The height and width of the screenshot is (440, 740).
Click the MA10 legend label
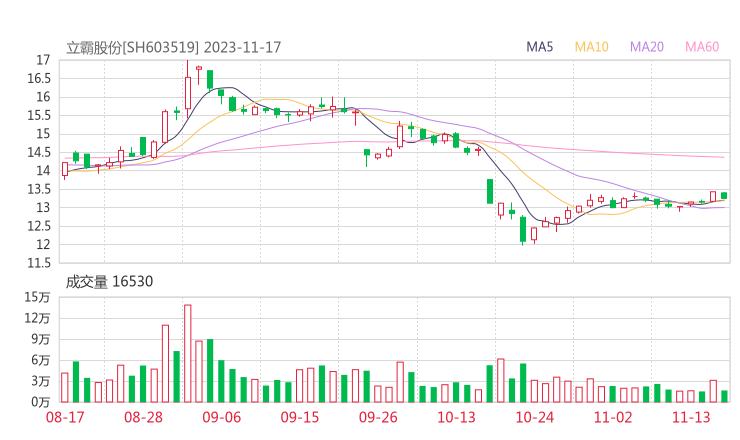[x=591, y=47]
